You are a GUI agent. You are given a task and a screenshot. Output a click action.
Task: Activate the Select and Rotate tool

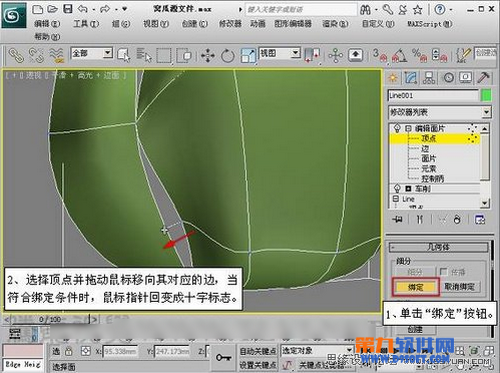[228, 55]
